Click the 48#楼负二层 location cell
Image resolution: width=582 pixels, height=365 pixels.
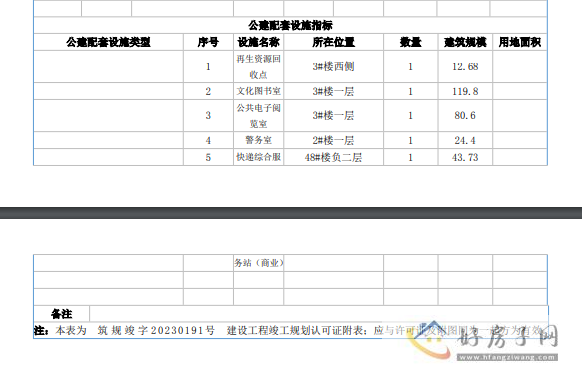(x=333, y=157)
